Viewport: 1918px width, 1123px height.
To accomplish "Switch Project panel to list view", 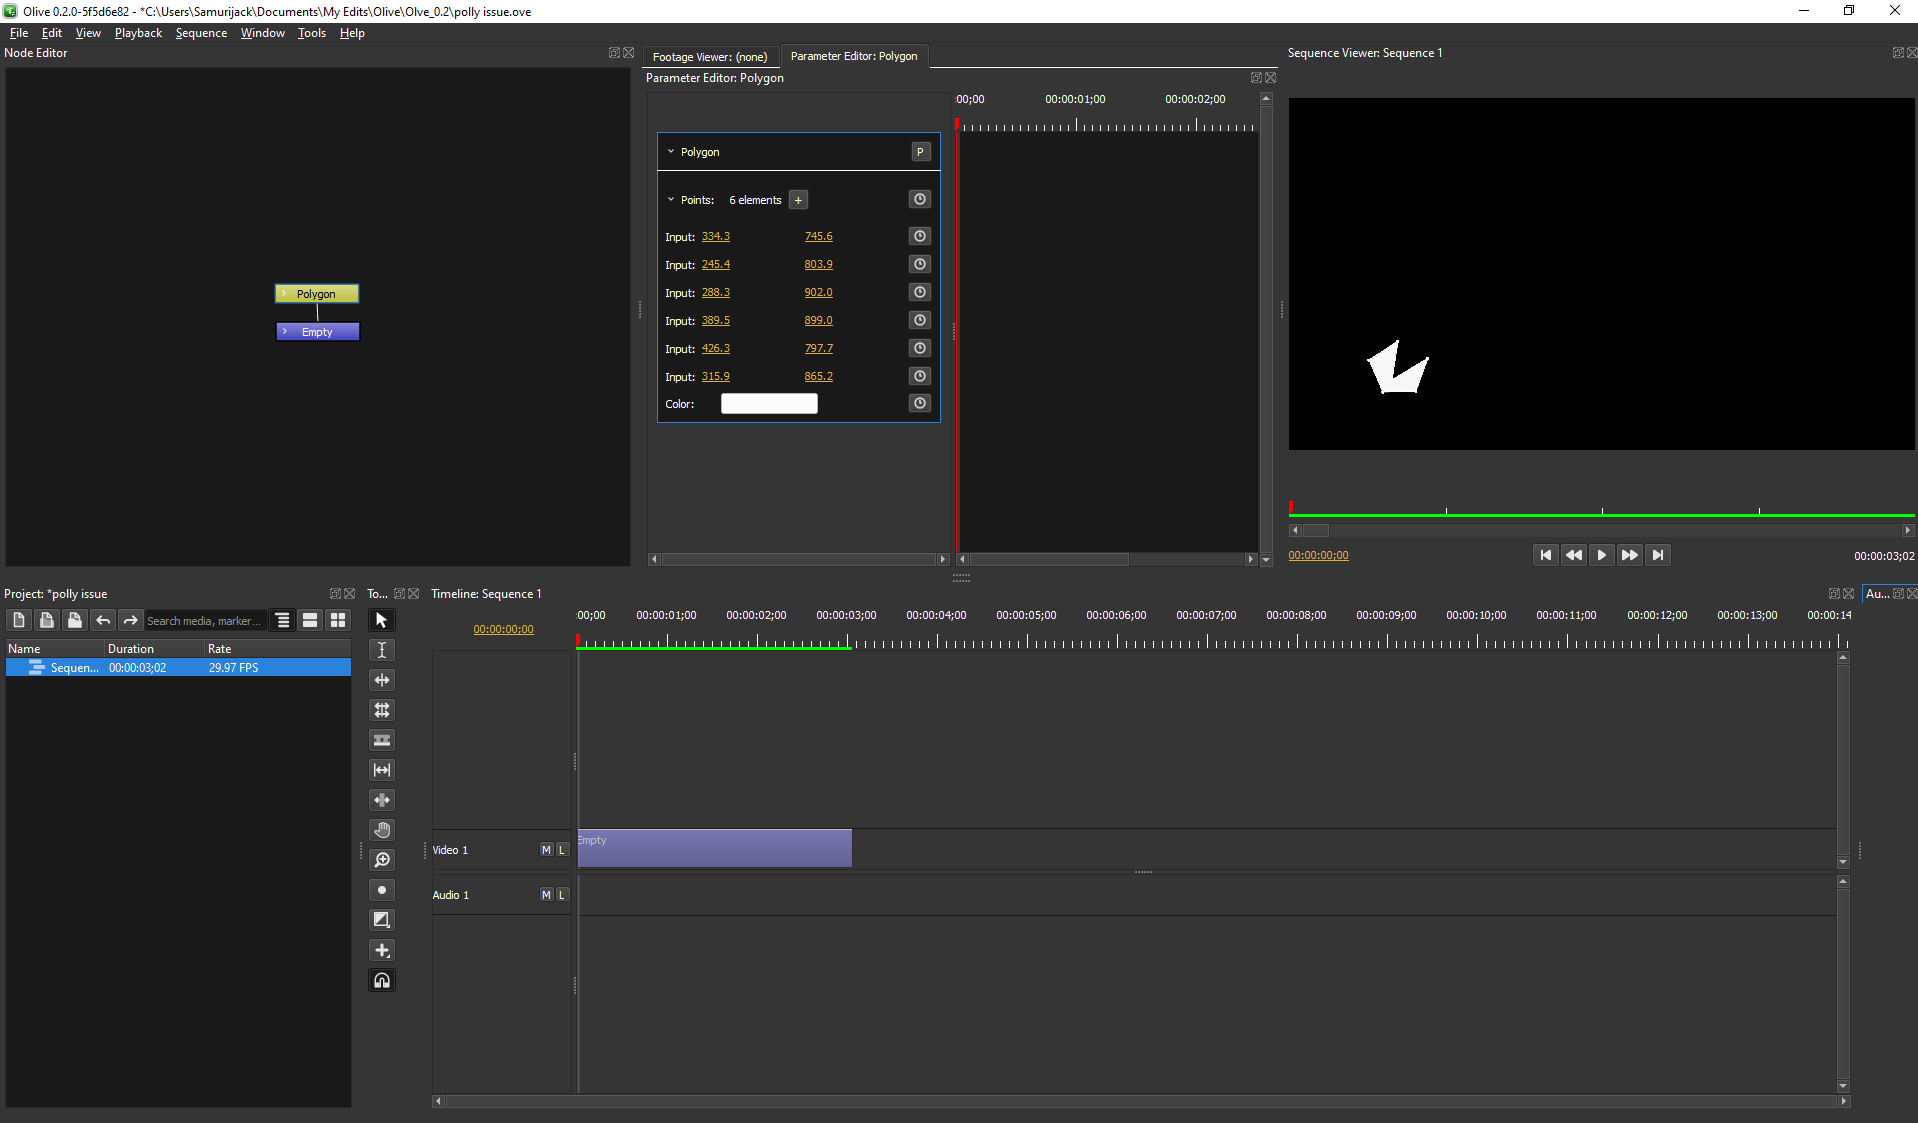I will [311, 620].
